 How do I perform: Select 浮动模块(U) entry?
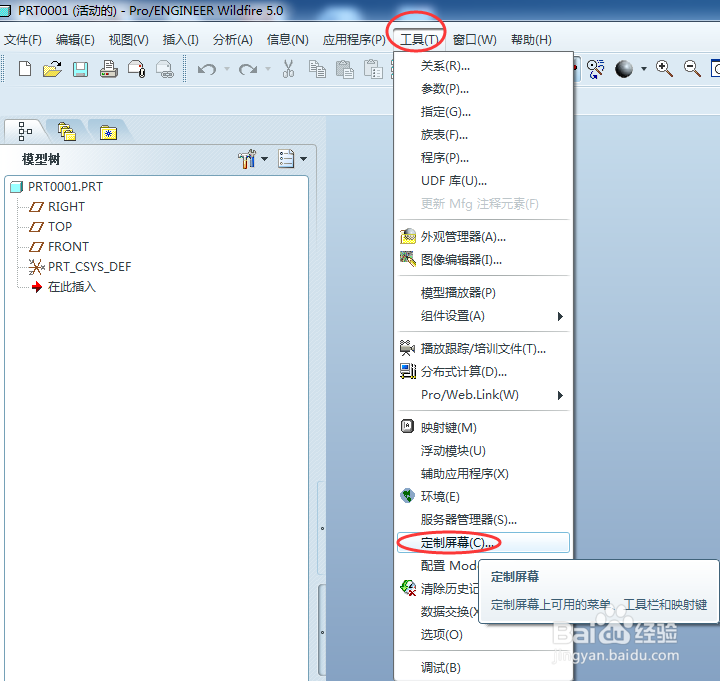484,451
